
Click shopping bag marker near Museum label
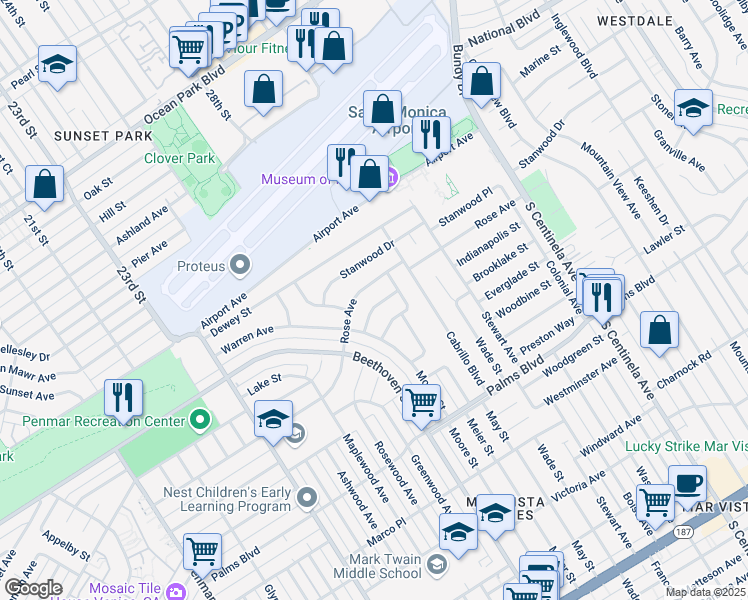[369, 175]
